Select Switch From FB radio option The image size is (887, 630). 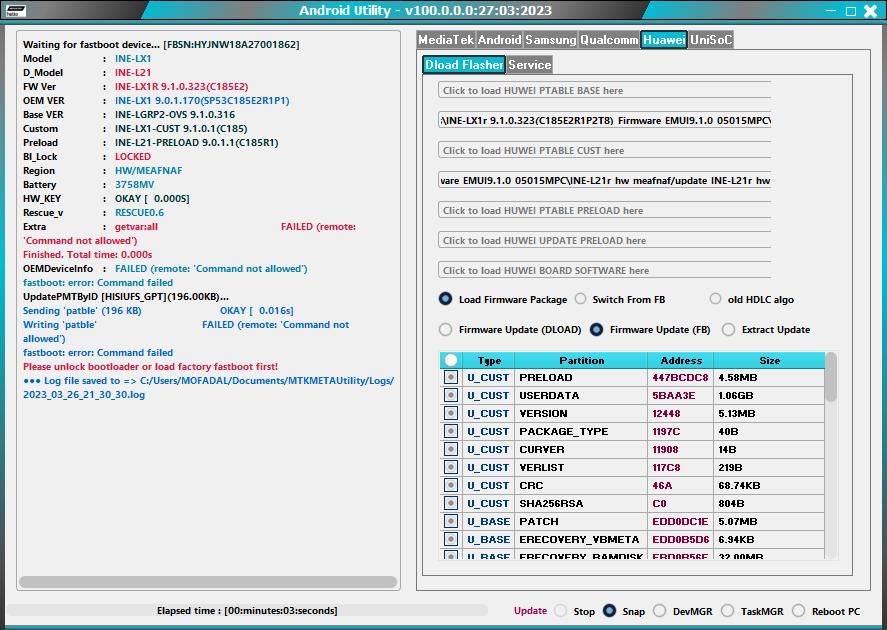pyautogui.click(x=581, y=299)
